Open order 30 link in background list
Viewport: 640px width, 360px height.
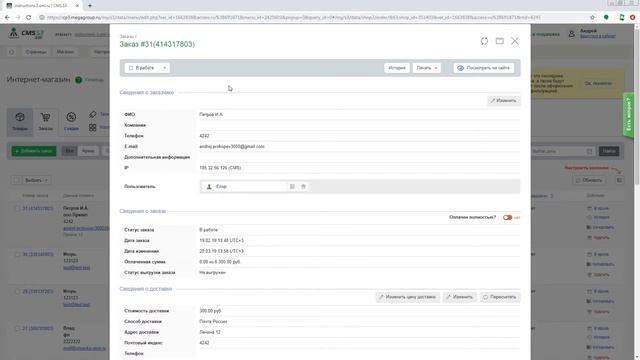38,254
